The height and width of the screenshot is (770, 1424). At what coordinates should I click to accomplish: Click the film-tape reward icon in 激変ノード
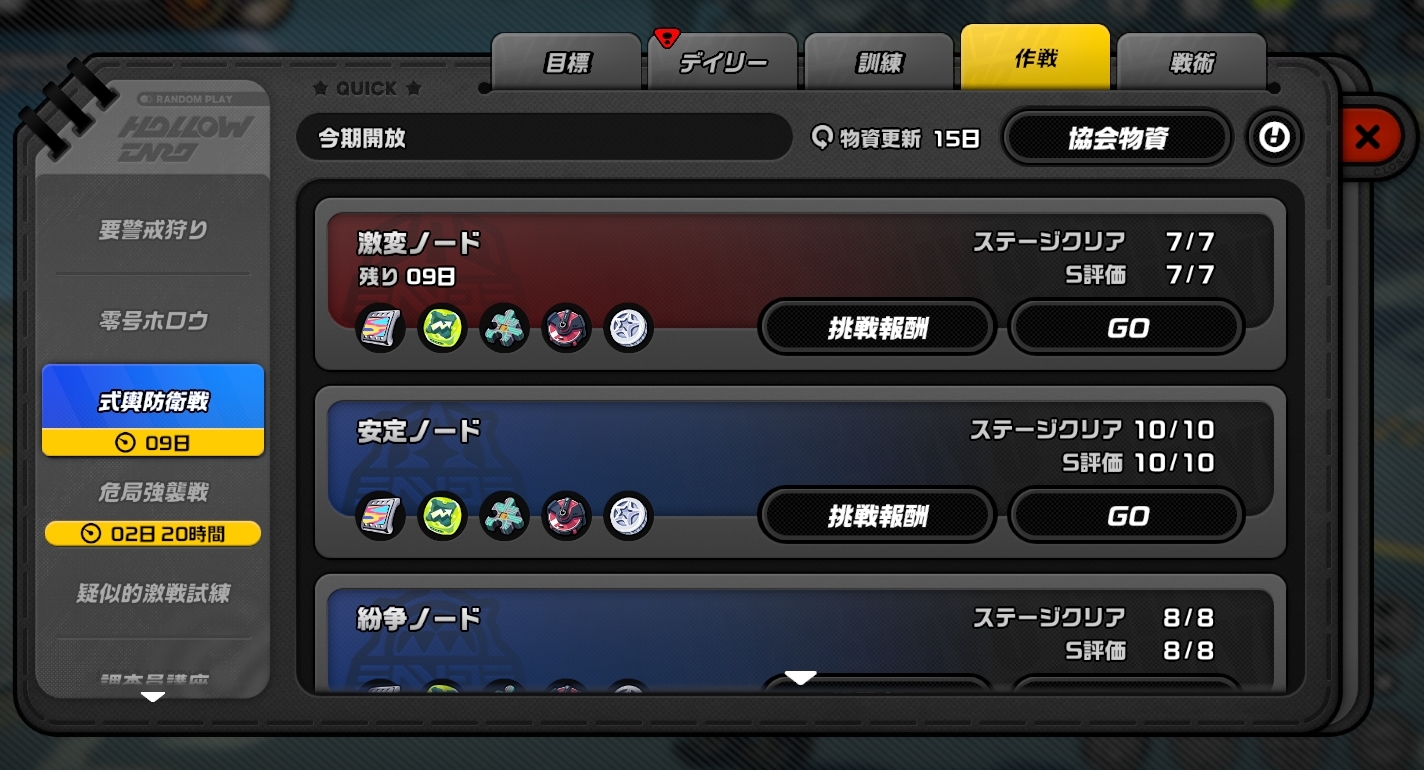pyautogui.click(x=381, y=328)
